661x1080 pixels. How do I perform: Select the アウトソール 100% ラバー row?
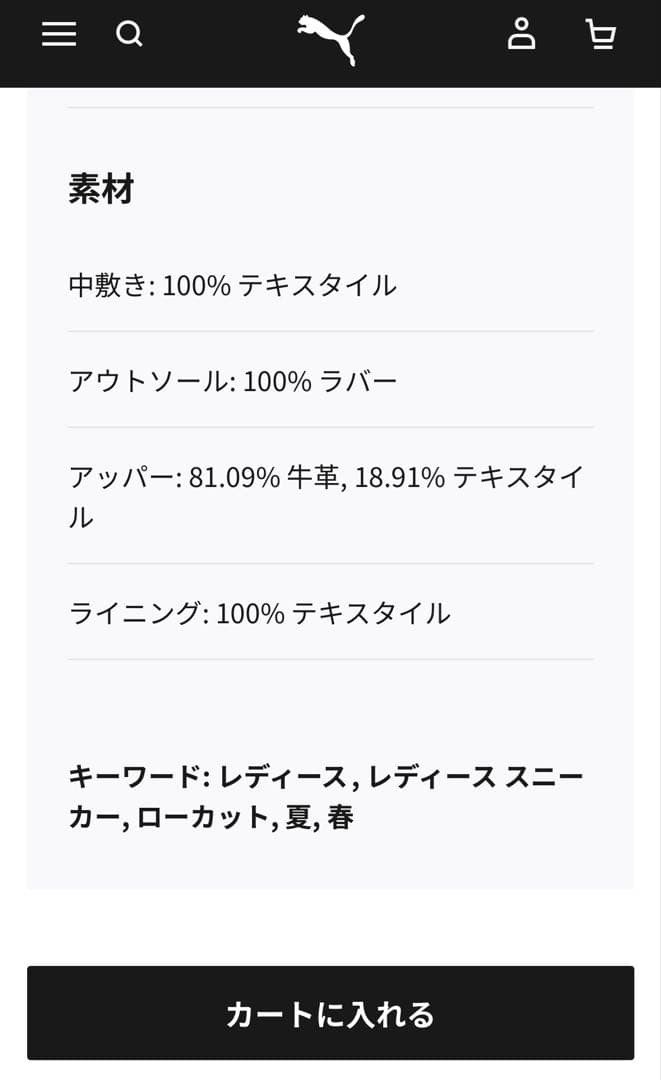click(x=330, y=381)
